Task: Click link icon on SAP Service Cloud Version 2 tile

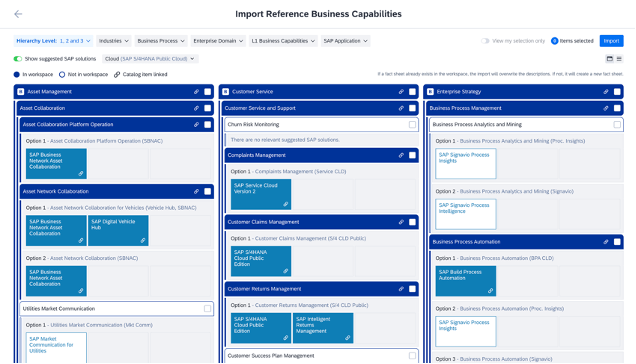Action: [286, 205]
